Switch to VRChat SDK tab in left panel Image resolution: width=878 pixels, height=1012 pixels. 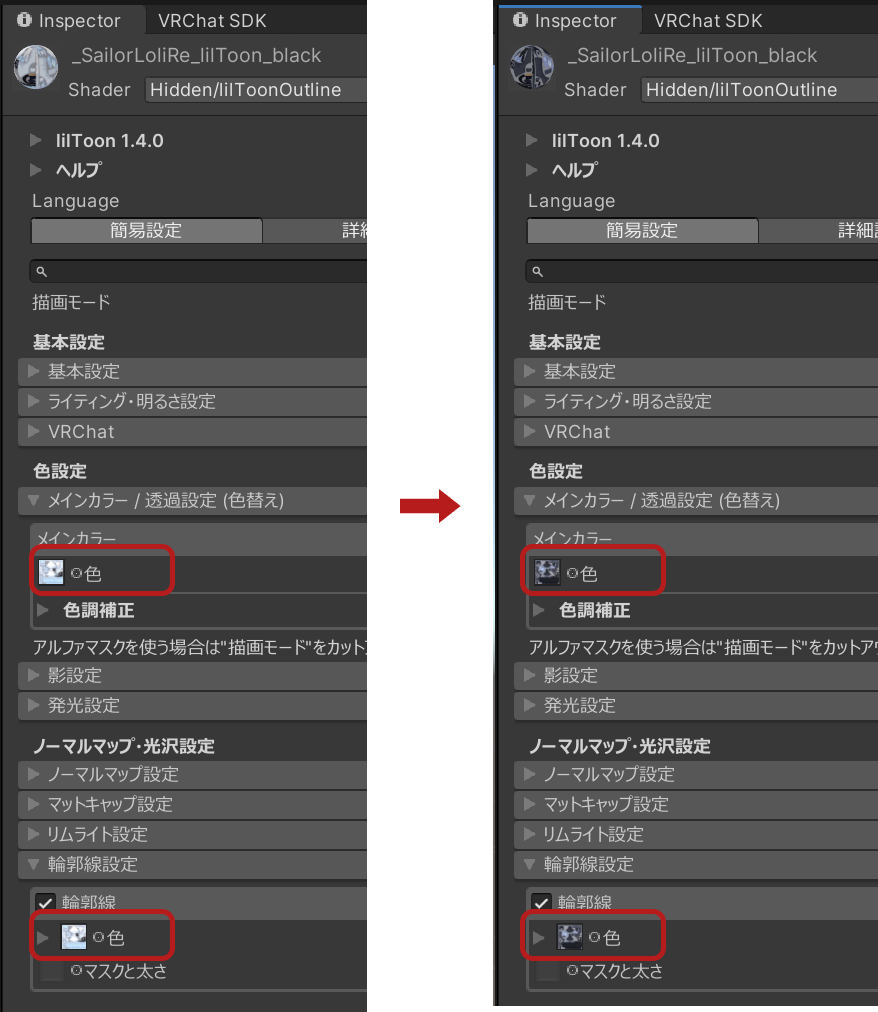coord(212,21)
